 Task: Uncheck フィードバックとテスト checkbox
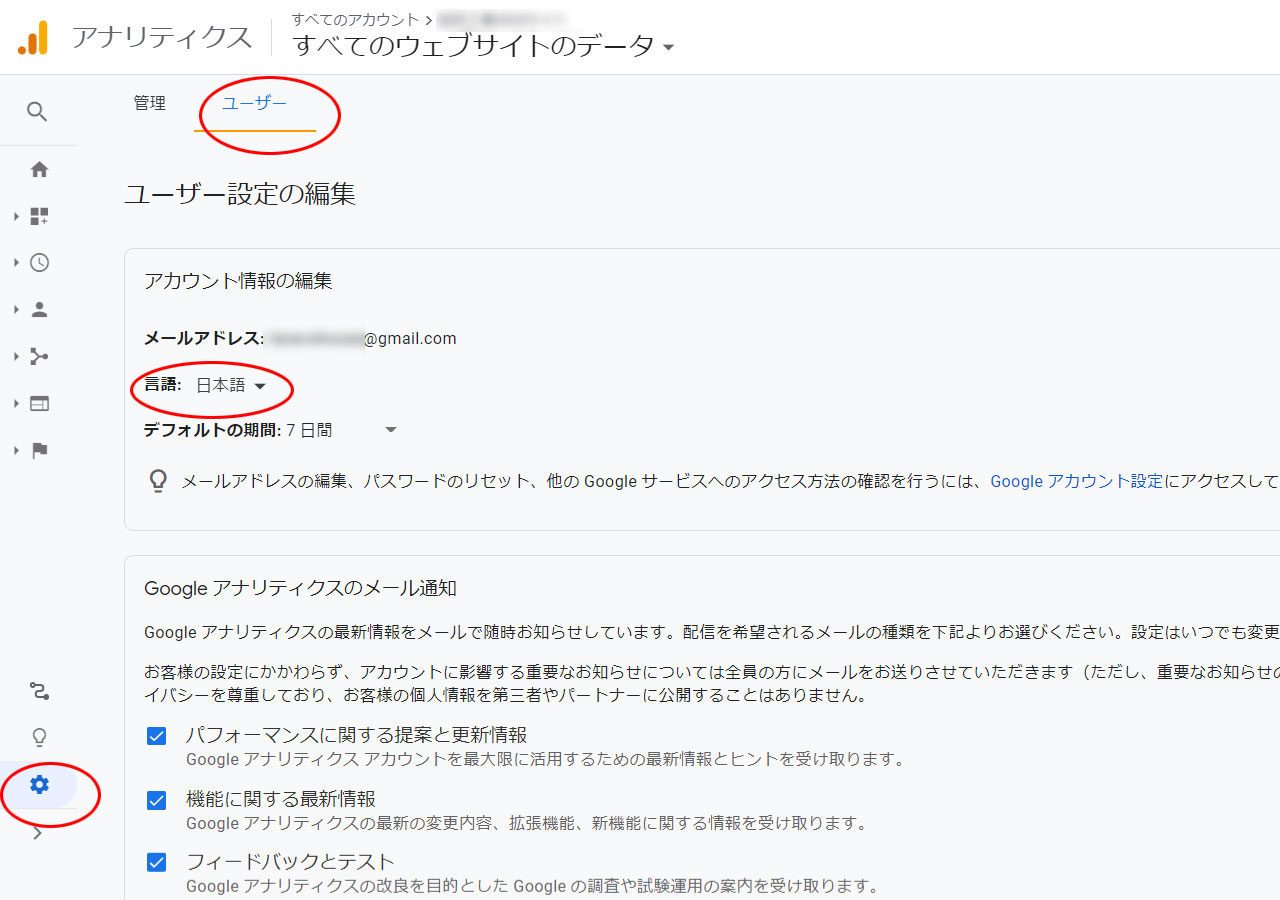[156, 862]
